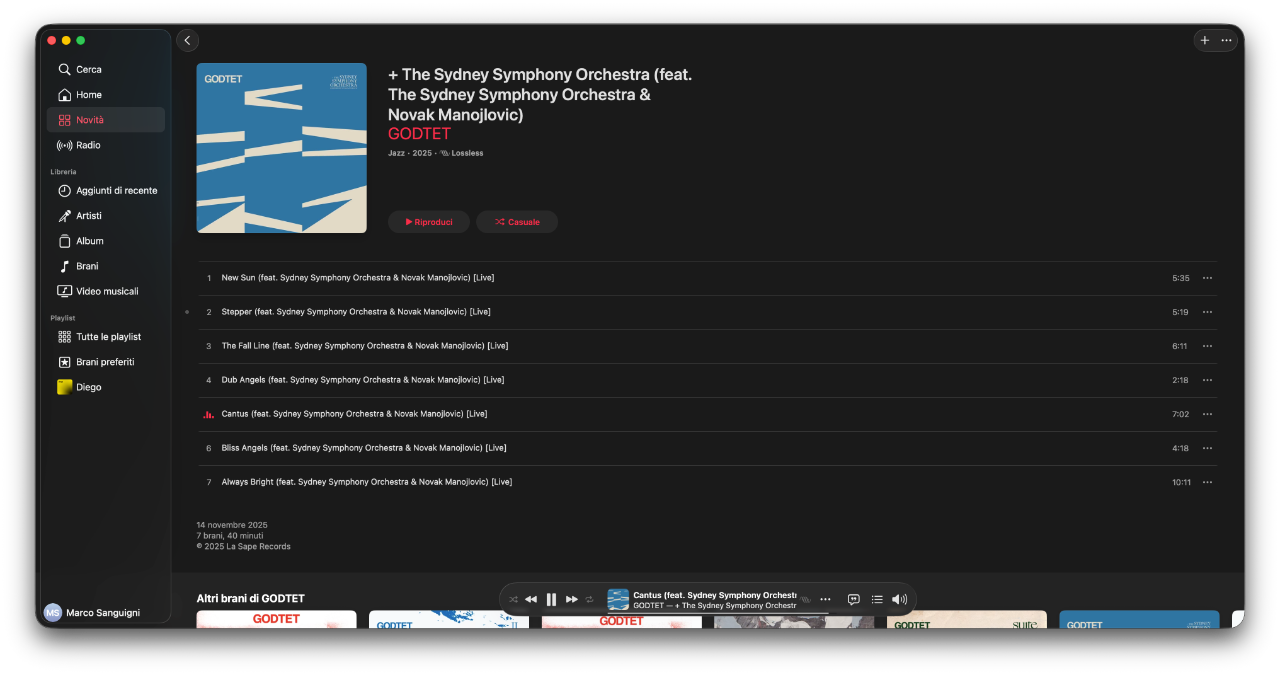
Task: Skip to the next track
Action: (572, 599)
